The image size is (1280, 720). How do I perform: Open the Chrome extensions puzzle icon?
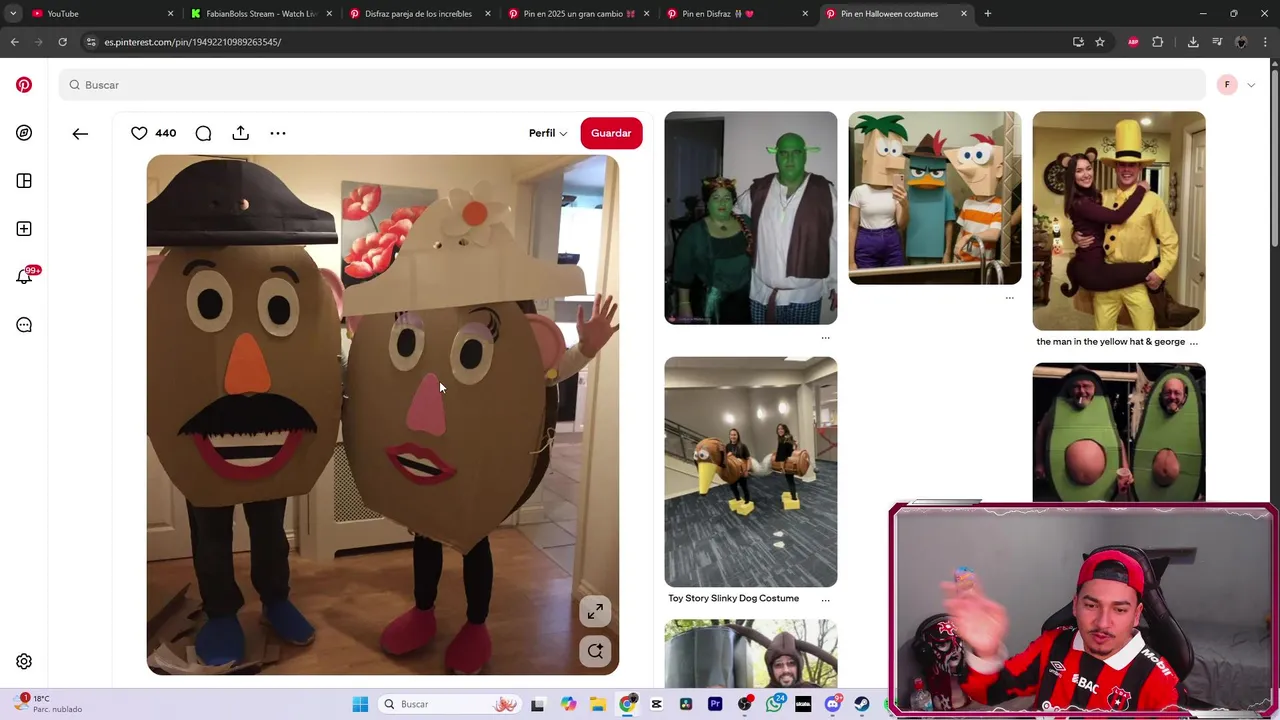click(x=1158, y=42)
